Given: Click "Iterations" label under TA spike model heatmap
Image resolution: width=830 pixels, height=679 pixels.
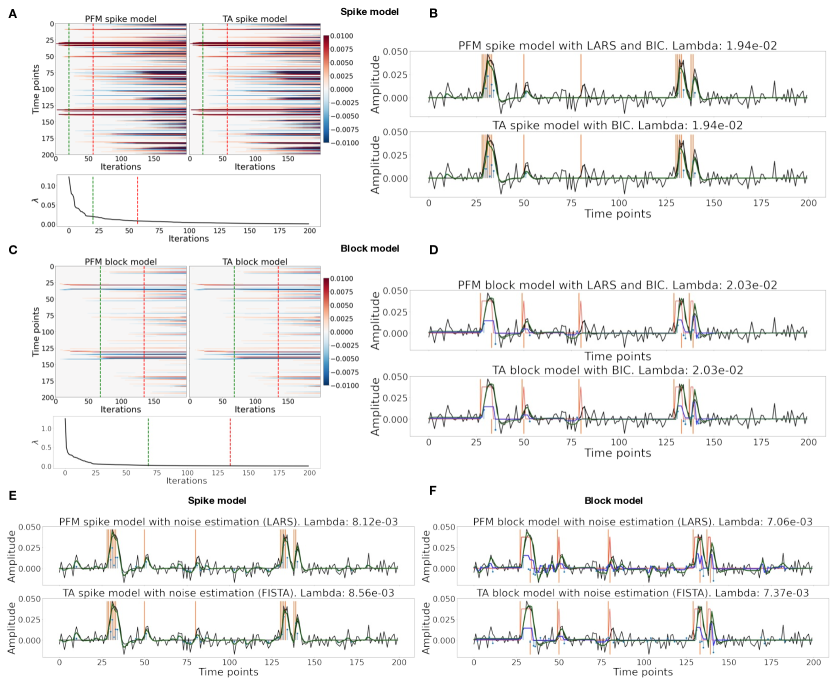Looking at the screenshot, I should 255,167.
